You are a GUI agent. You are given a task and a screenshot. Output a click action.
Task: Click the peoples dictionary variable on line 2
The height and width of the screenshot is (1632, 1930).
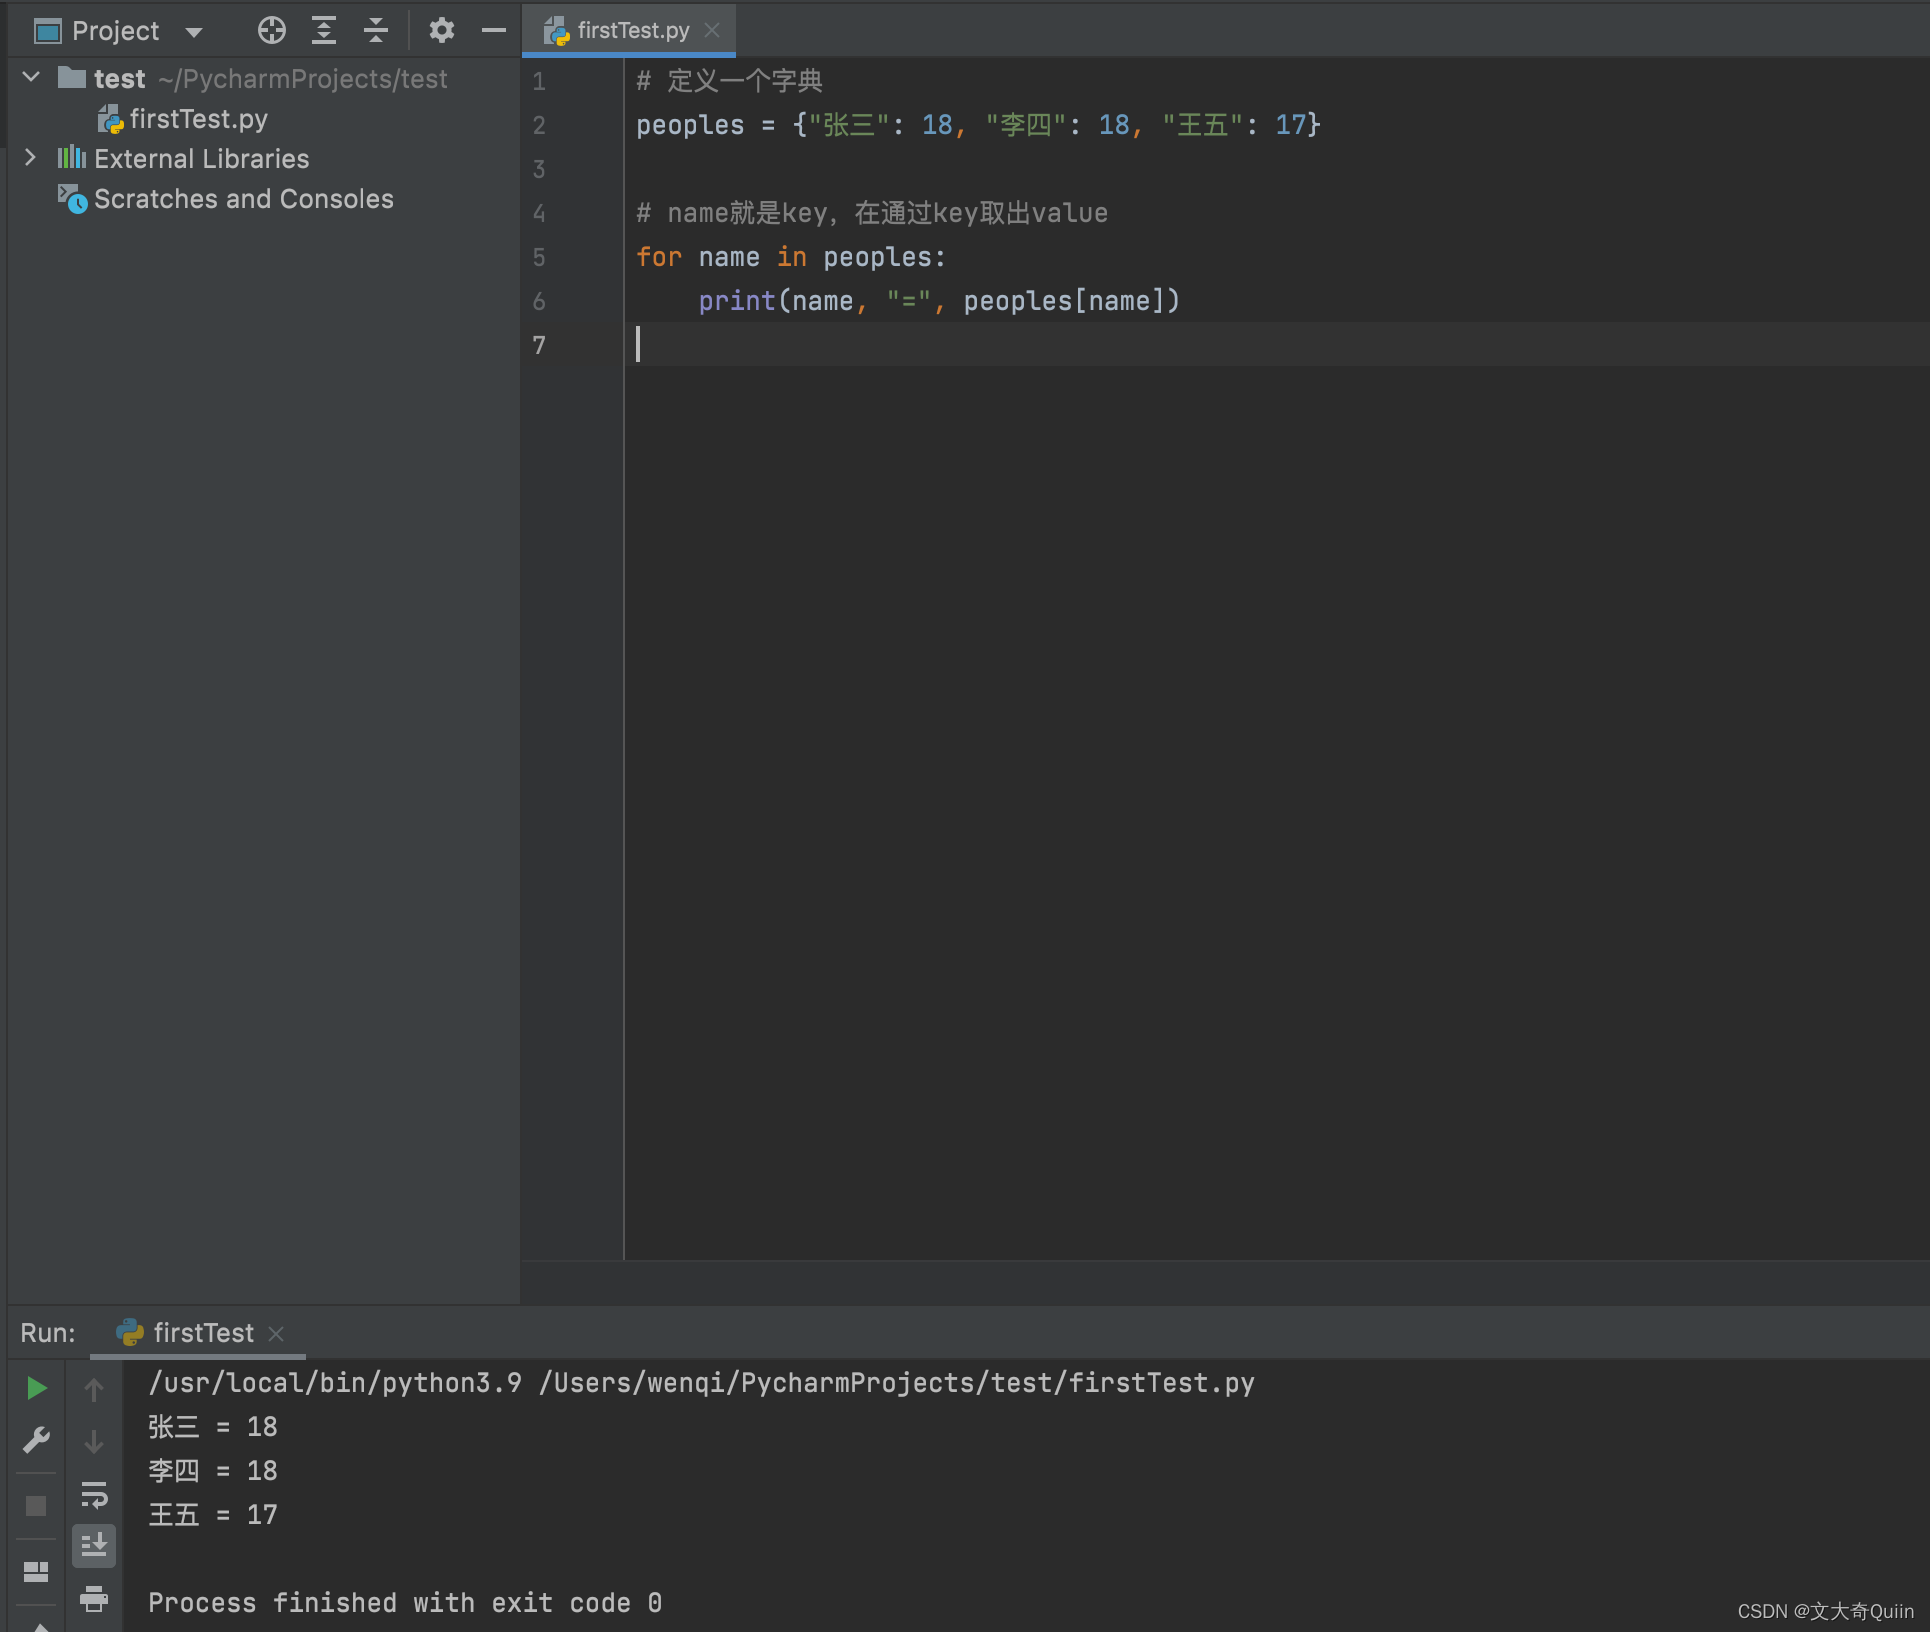[x=690, y=125]
